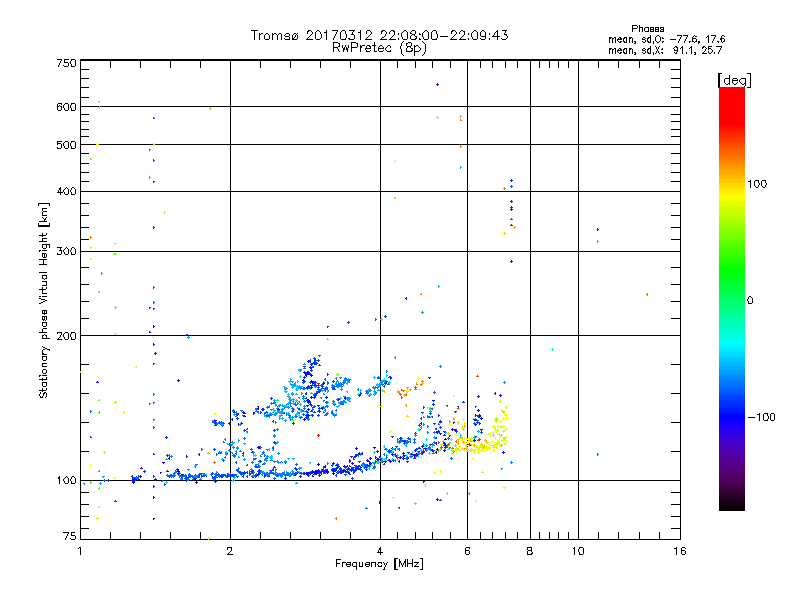800x600 pixels.
Task: Click the height axis tick label "200"
Action: click(x=66, y=336)
